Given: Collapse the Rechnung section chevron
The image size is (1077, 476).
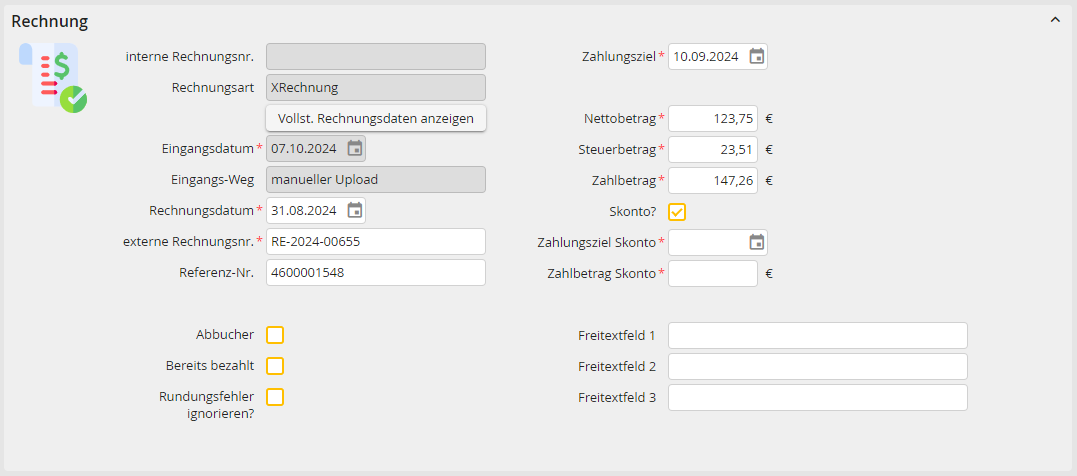Looking at the screenshot, I should 1055,21.
